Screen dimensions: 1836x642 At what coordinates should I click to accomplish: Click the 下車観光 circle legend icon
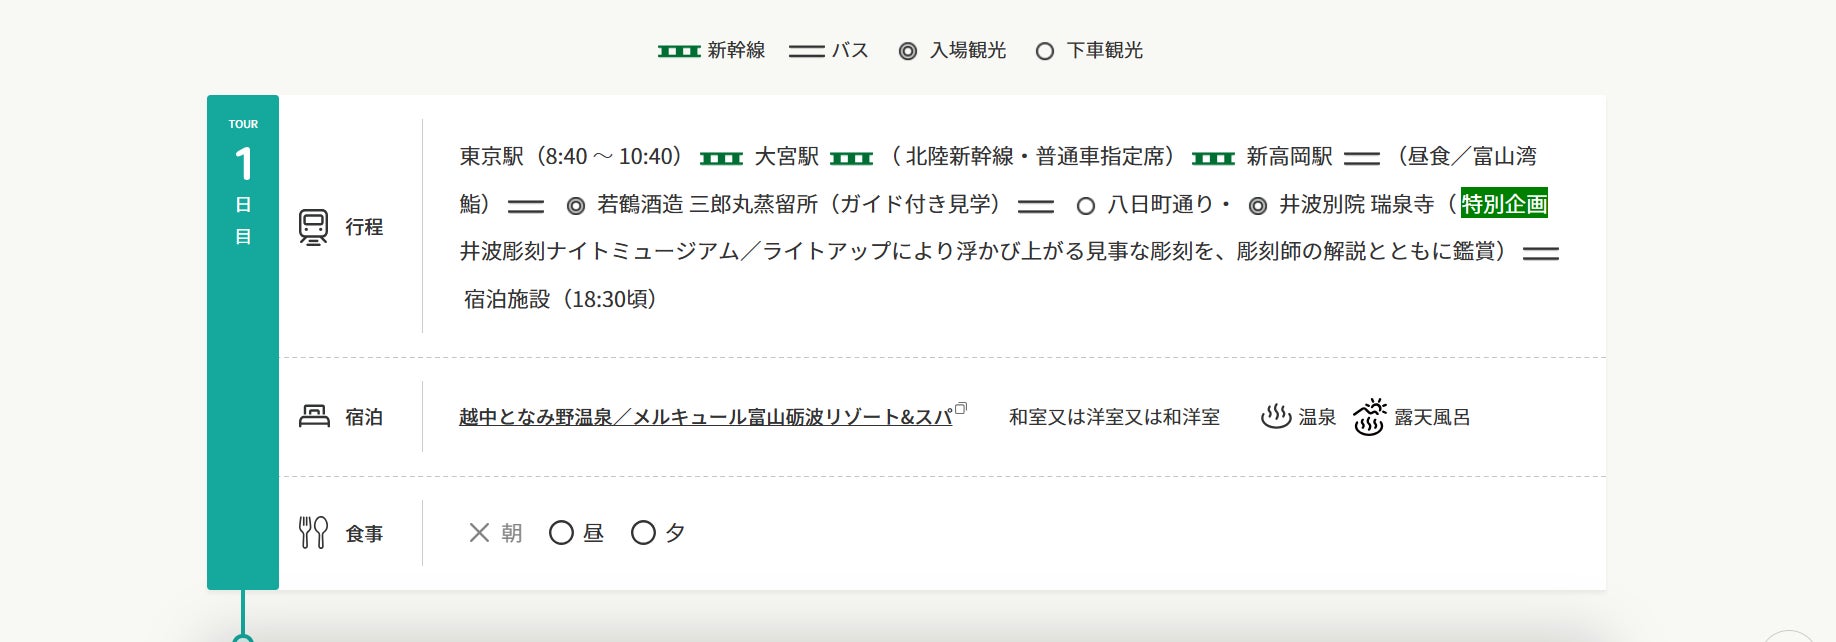[x=1045, y=51]
